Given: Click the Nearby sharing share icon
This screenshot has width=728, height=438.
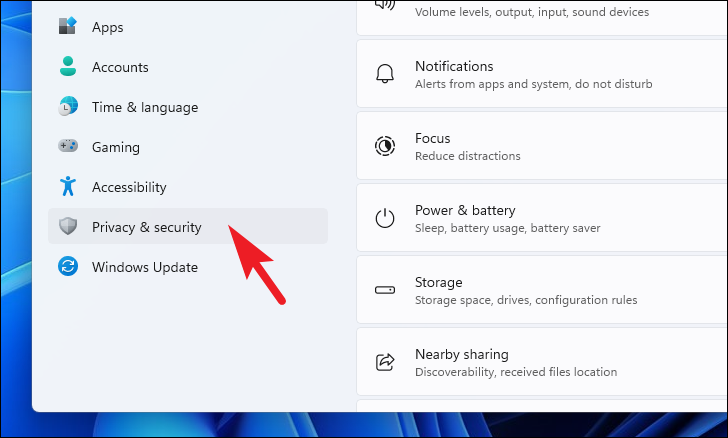Looking at the screenshot, I should [385, 362].
